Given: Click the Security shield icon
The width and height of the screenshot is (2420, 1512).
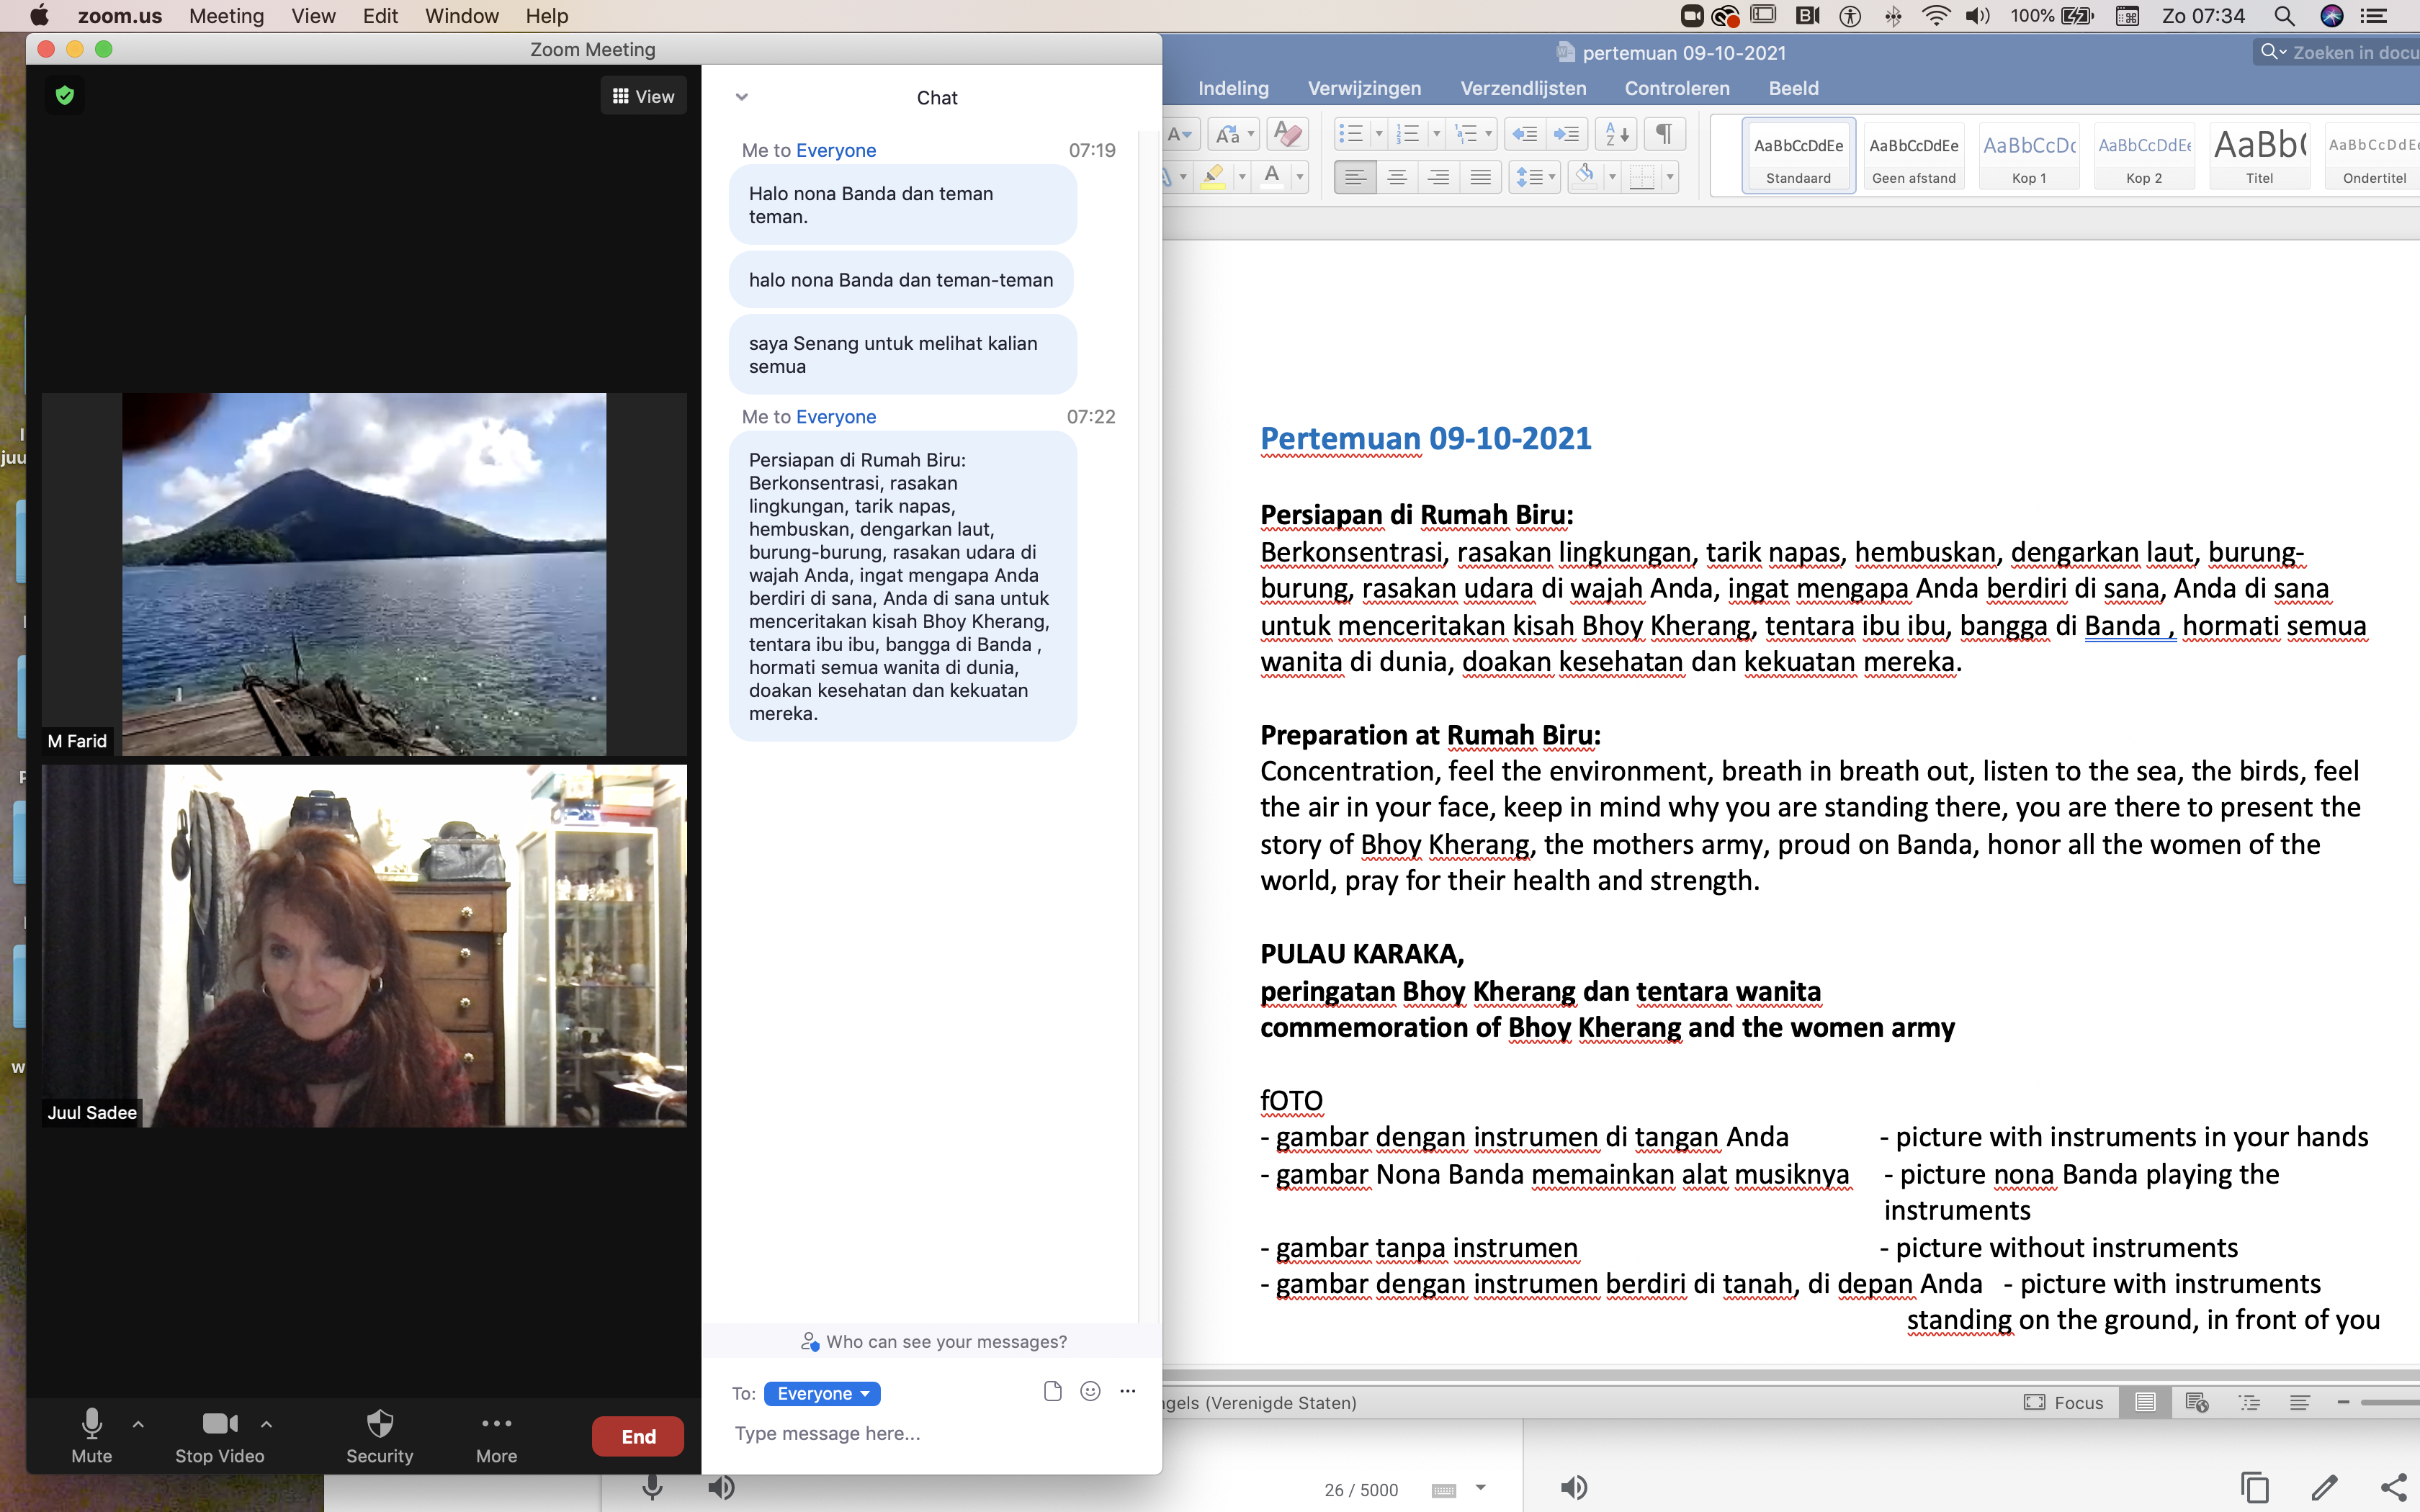Looking at the screenshot, I should pos(379,1424).
